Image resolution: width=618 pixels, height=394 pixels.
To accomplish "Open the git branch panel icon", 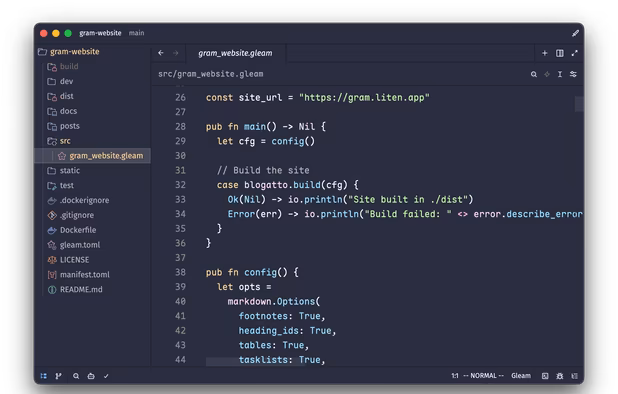I will click(x=58, y=376).
